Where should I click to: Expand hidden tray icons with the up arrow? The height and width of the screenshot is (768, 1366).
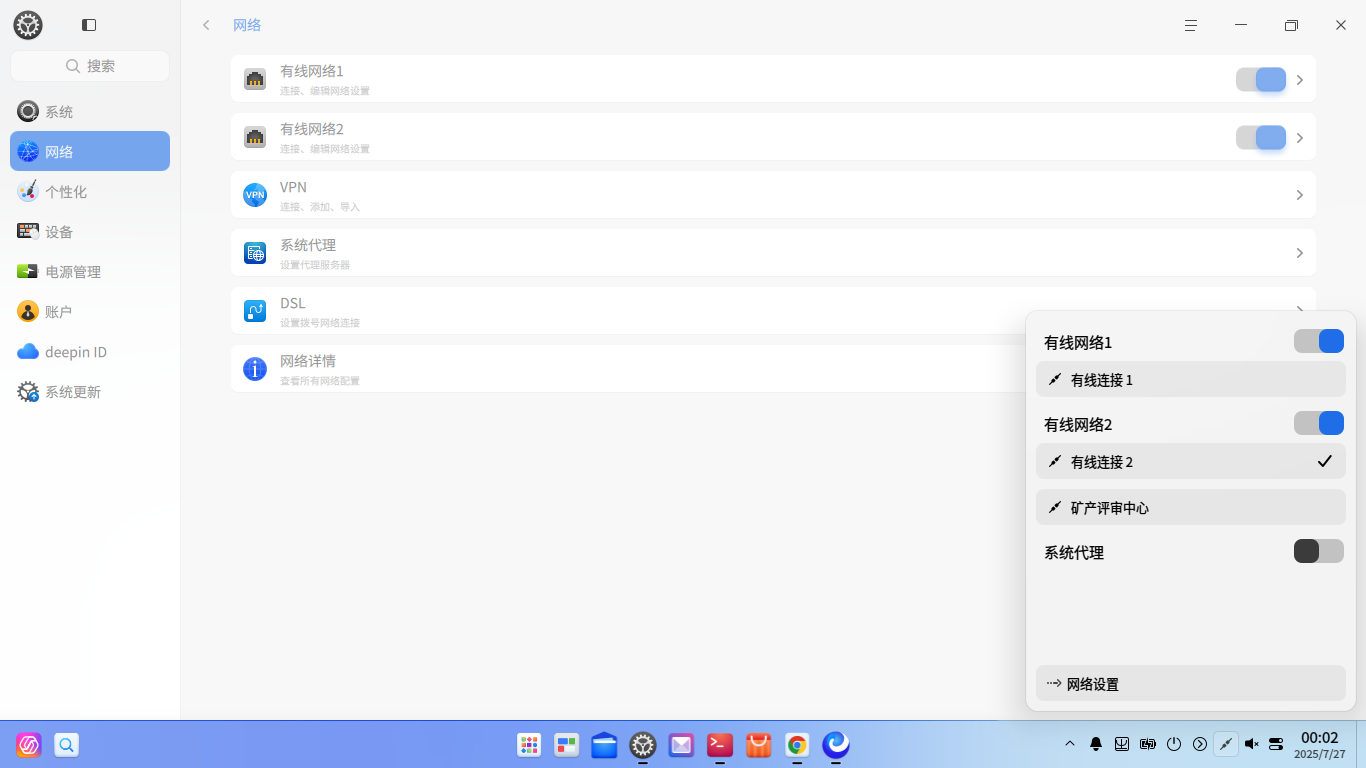1070,744
